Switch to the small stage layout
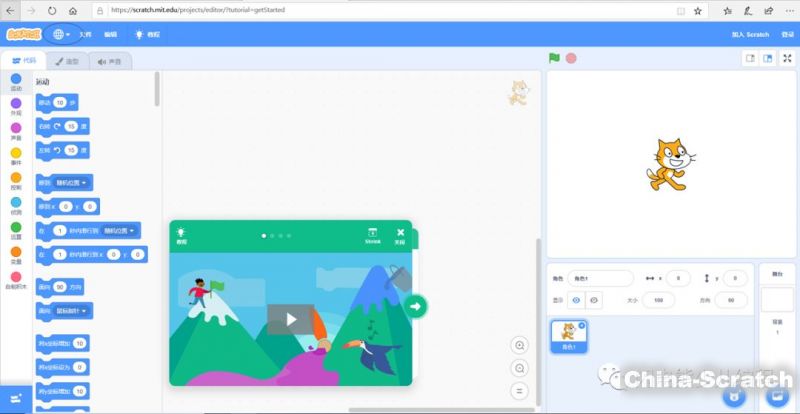This screenshot has width=800, height=414. [x=749, y=58]
